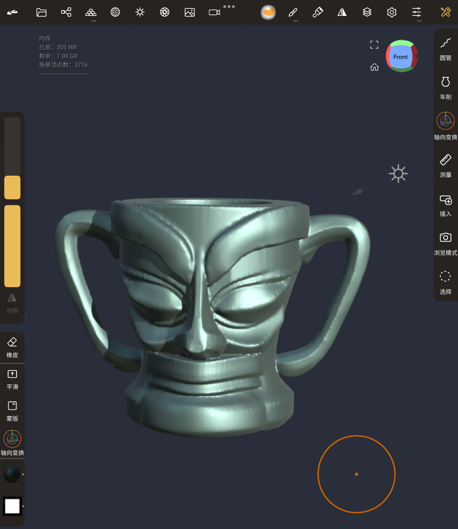Open the Background image menu
Image resolution: width=458 pixels, height=529 pixels.
tap(190, 12)
